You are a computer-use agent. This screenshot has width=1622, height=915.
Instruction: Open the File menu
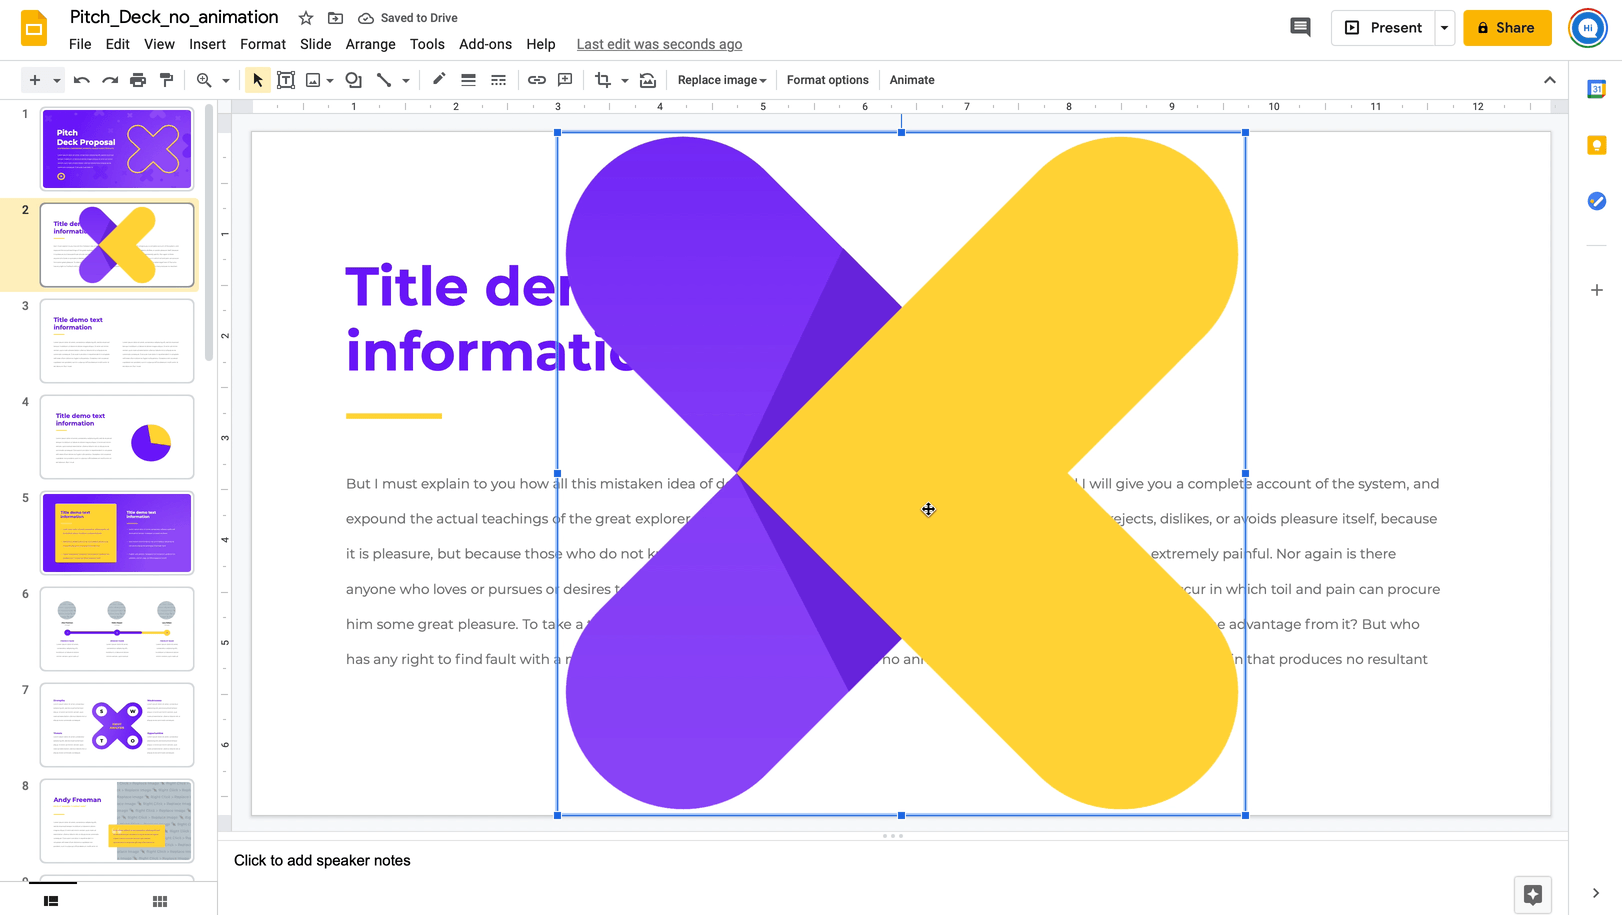coord(80,44)
